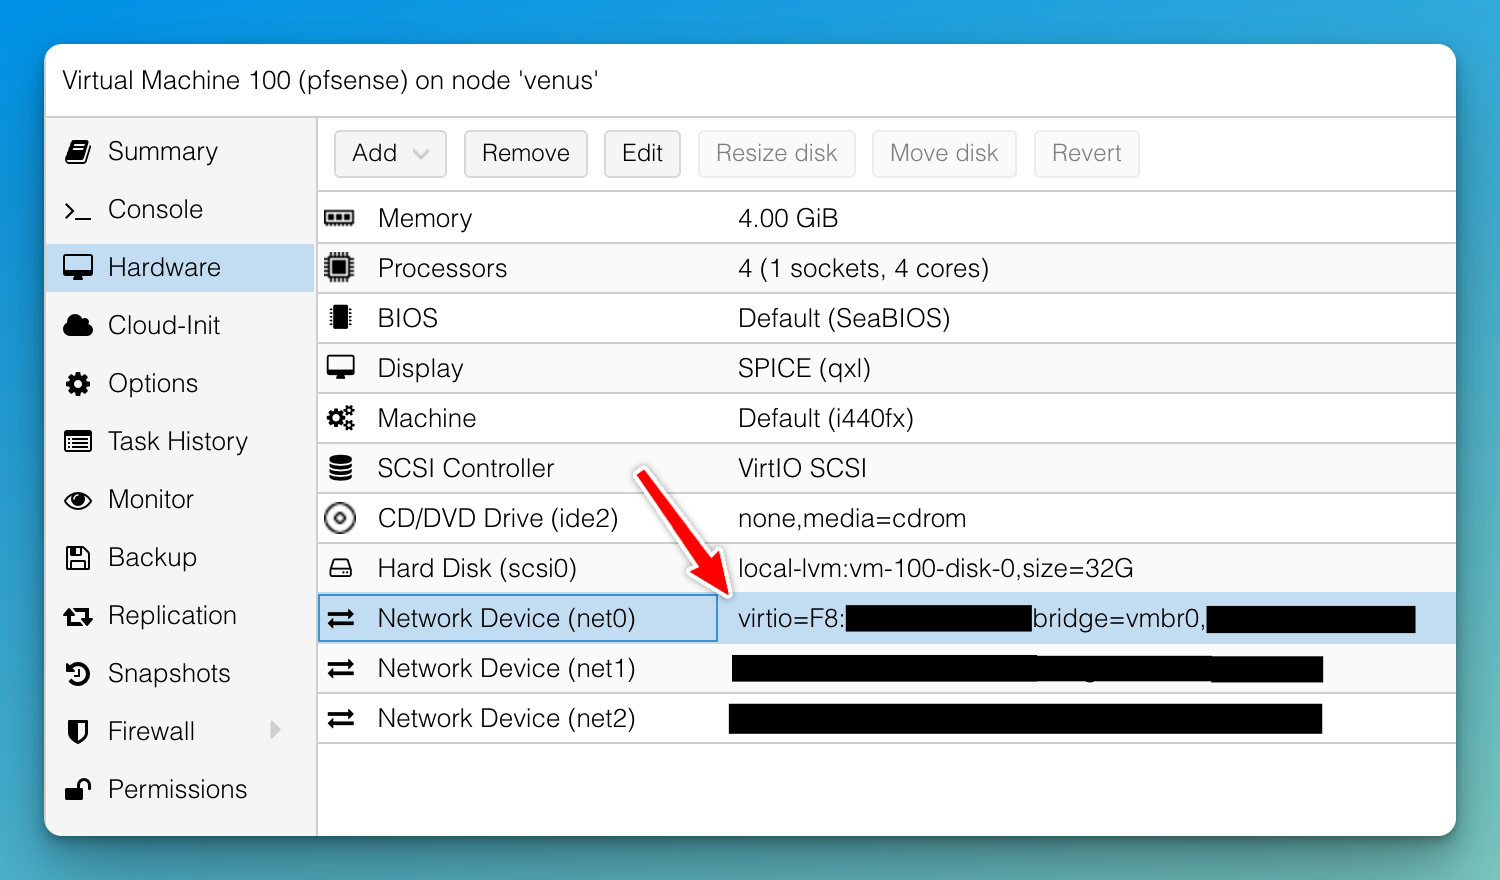Go to Cloud-Init settings
This screenshot has width=1500, height=880.
coord(164,326)
